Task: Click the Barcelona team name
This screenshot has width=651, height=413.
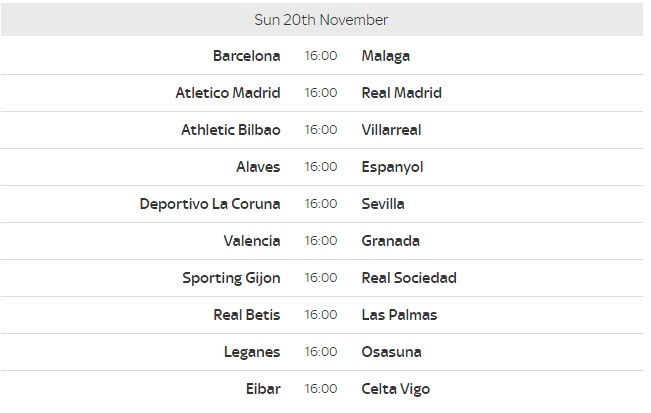Action: [x=247, y=56]
